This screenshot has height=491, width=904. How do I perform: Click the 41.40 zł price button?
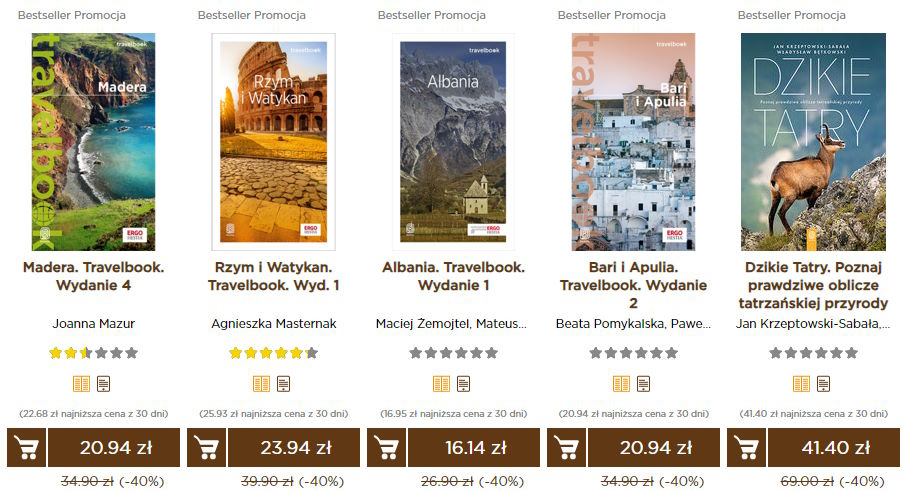[834, 447]
